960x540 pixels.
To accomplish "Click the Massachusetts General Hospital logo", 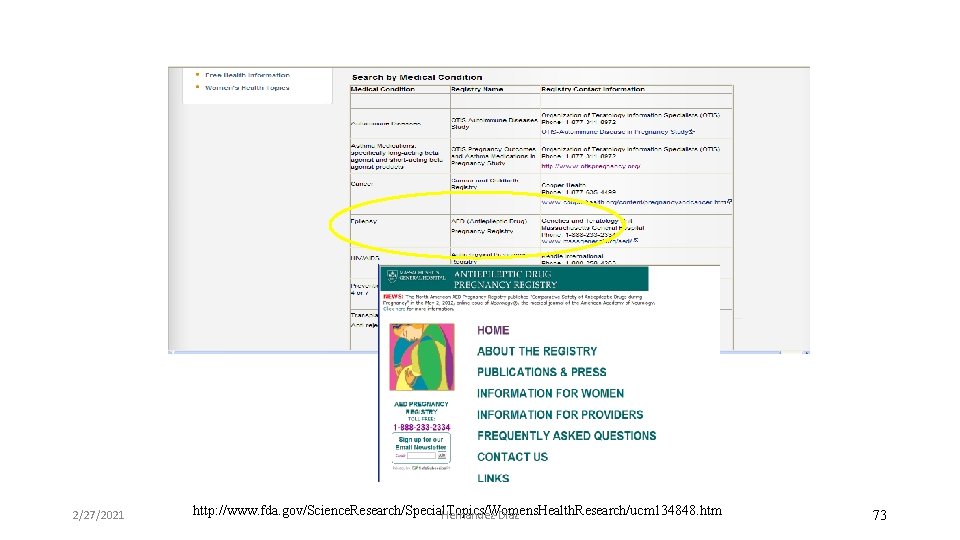I will tap(416, 277).
